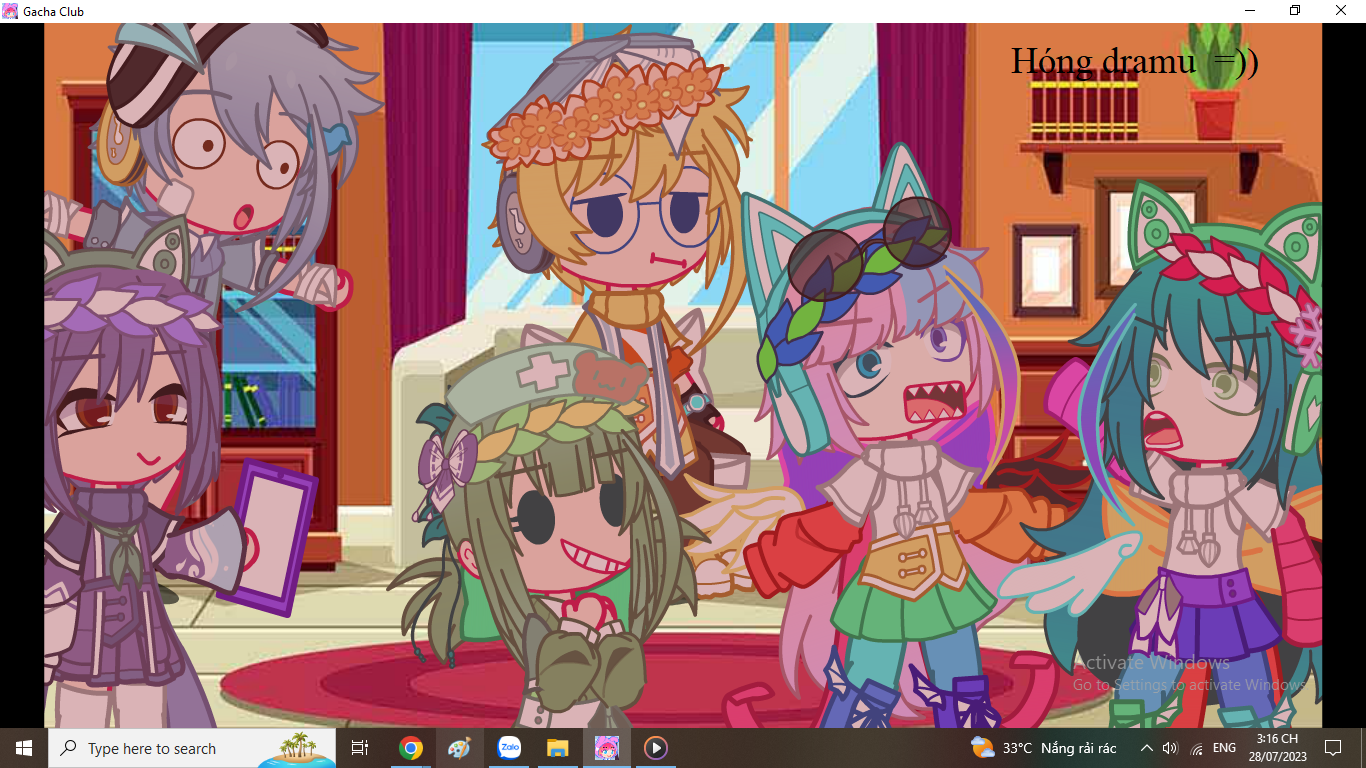Open the notification center icon
Image resolution: width=1366 pixels, height=768 pixels.
(x=1332, y=748)
